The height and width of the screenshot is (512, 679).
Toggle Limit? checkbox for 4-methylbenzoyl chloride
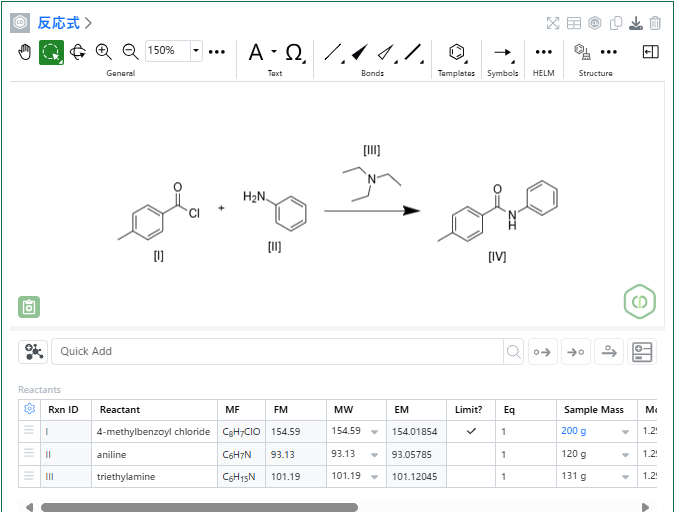(472, 431)
